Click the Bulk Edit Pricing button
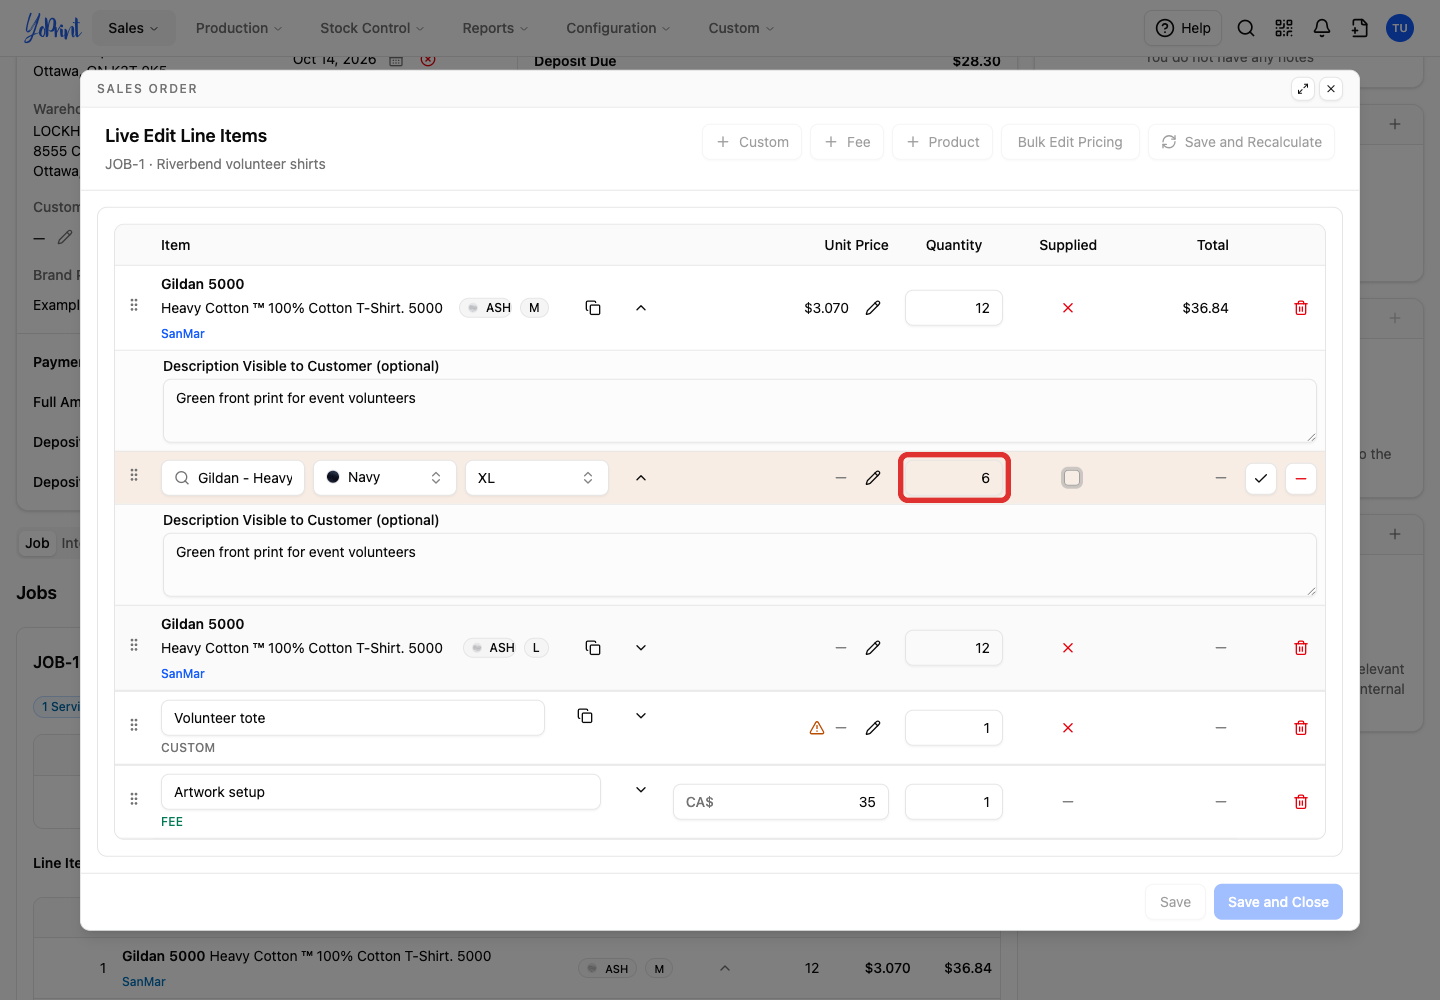Image resolution: width=1440 pixels, height=1000 pixels. [1070, 142]
